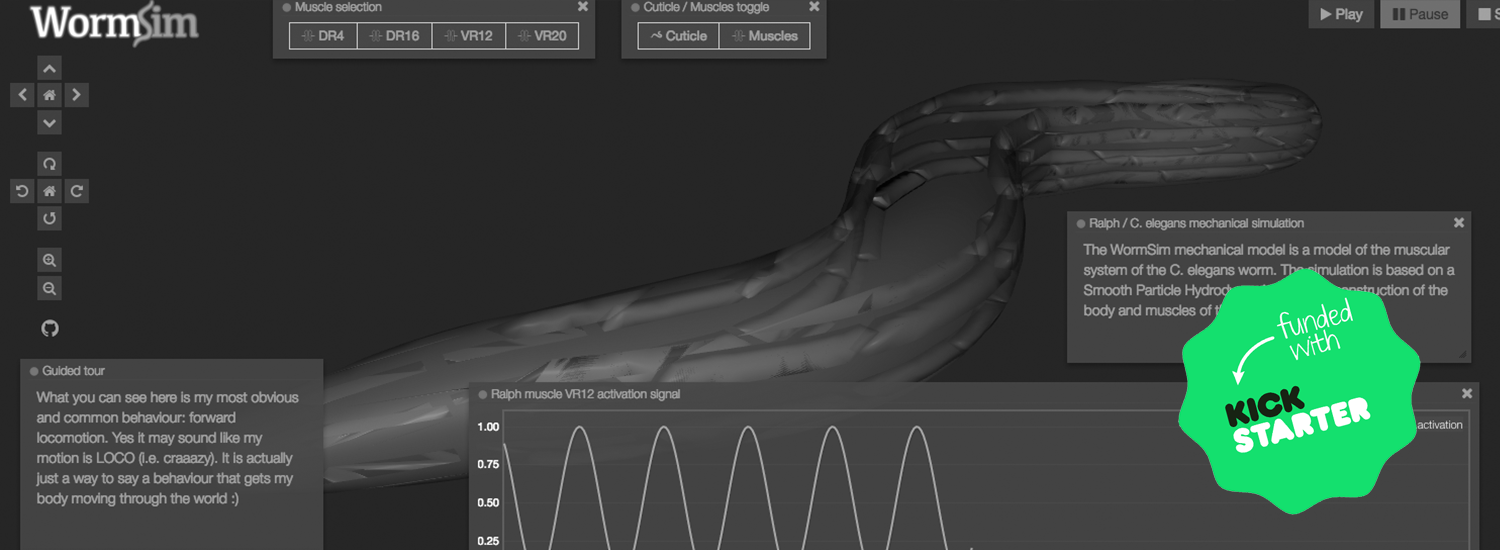
Task: Pause the running simulation
Action: point(1420,14)
